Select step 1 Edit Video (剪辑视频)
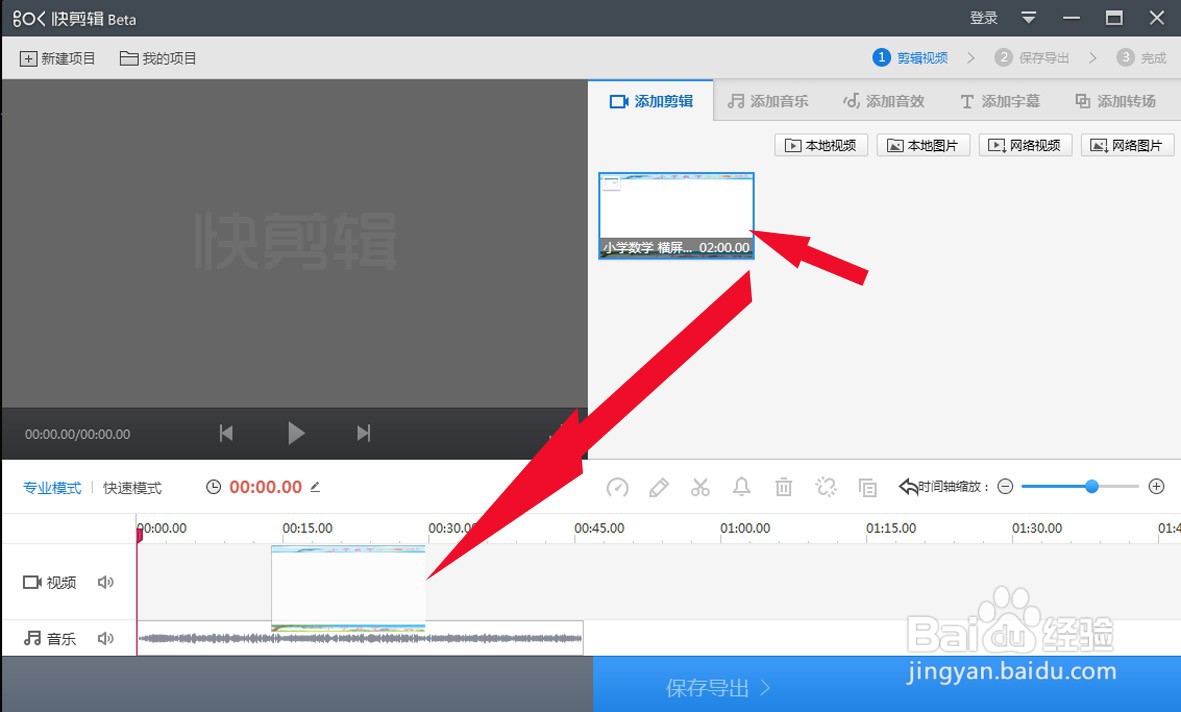The image size is (1181, 712). (x=910, y=58)
